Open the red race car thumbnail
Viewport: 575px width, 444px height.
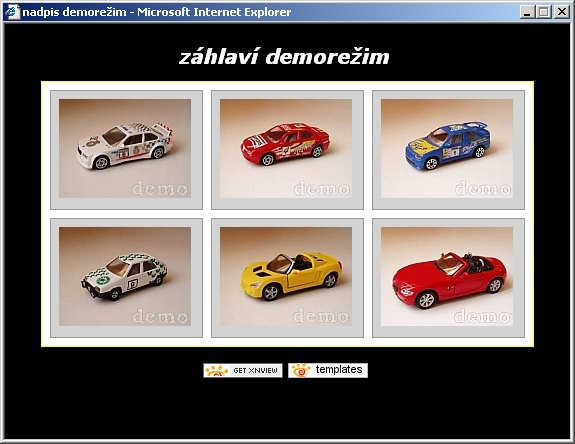click(286, 148)
